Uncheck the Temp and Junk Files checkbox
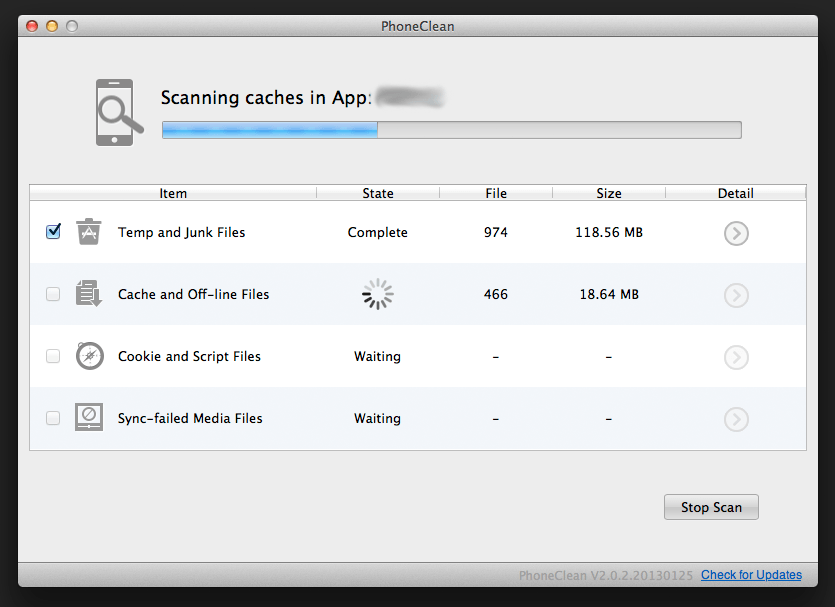Screen dimensions: 835x607 (x=53, y=231)
